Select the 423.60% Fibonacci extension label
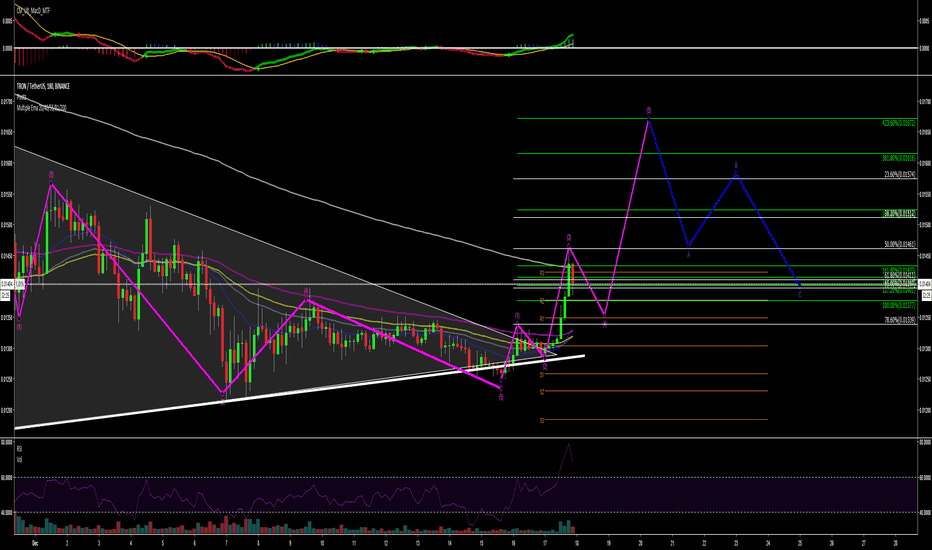The height and width of the screenshot is (550, 932). pos(899,123)
